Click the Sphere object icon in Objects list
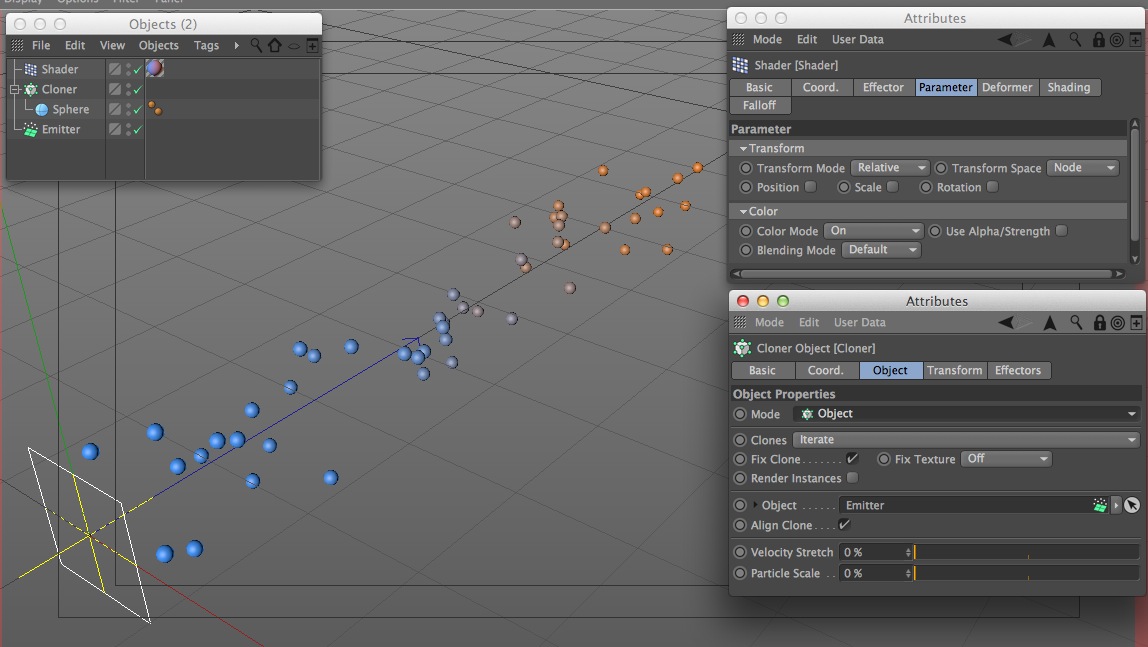The image size is (1148, 647). (42, 109)
